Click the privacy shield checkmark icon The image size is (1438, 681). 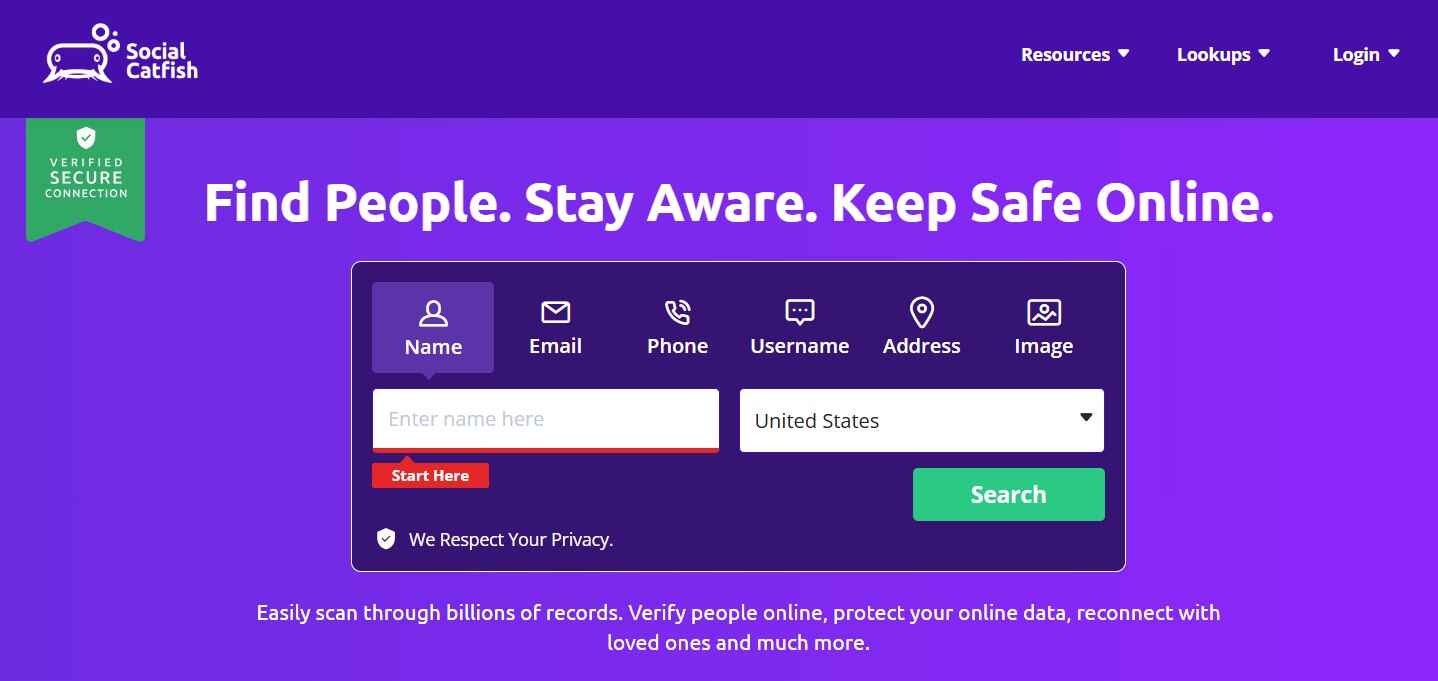tap(386, 539)
